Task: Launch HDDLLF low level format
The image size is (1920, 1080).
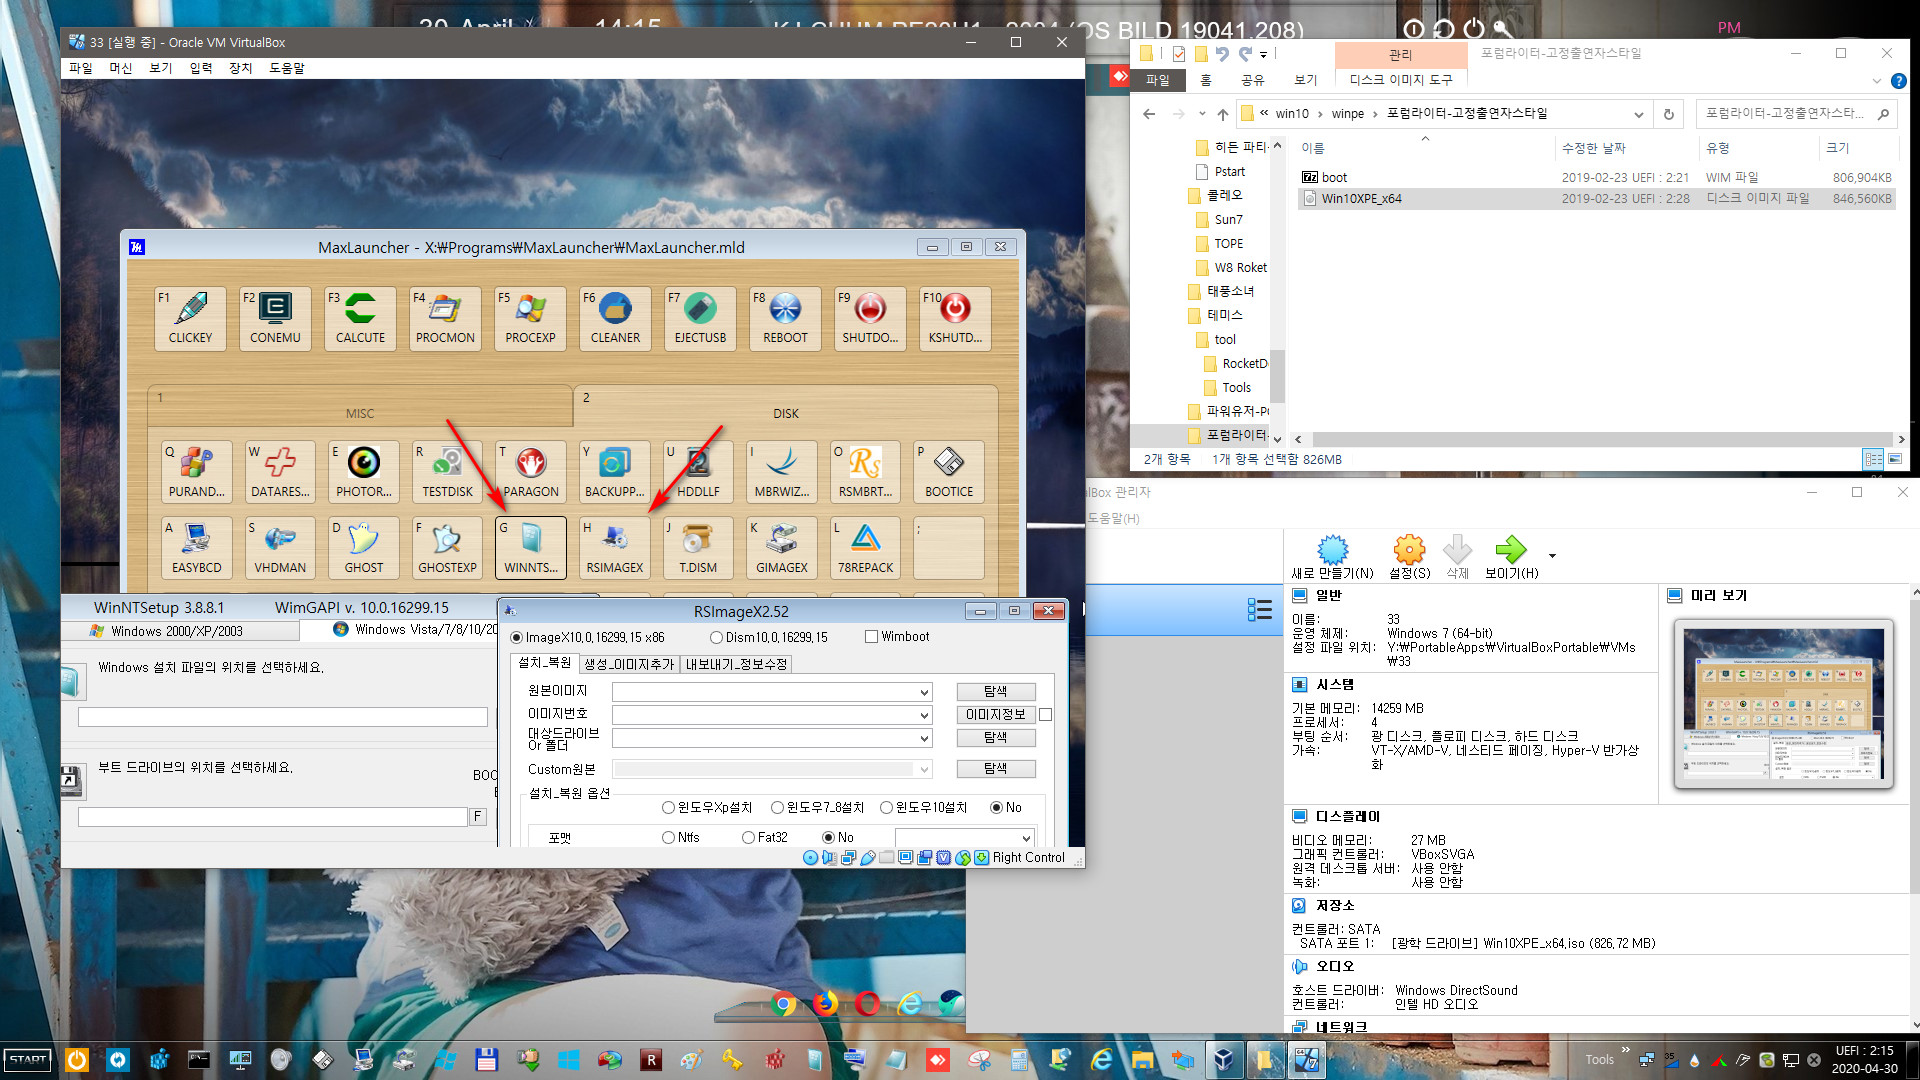Action: click(x=698, y=471)
